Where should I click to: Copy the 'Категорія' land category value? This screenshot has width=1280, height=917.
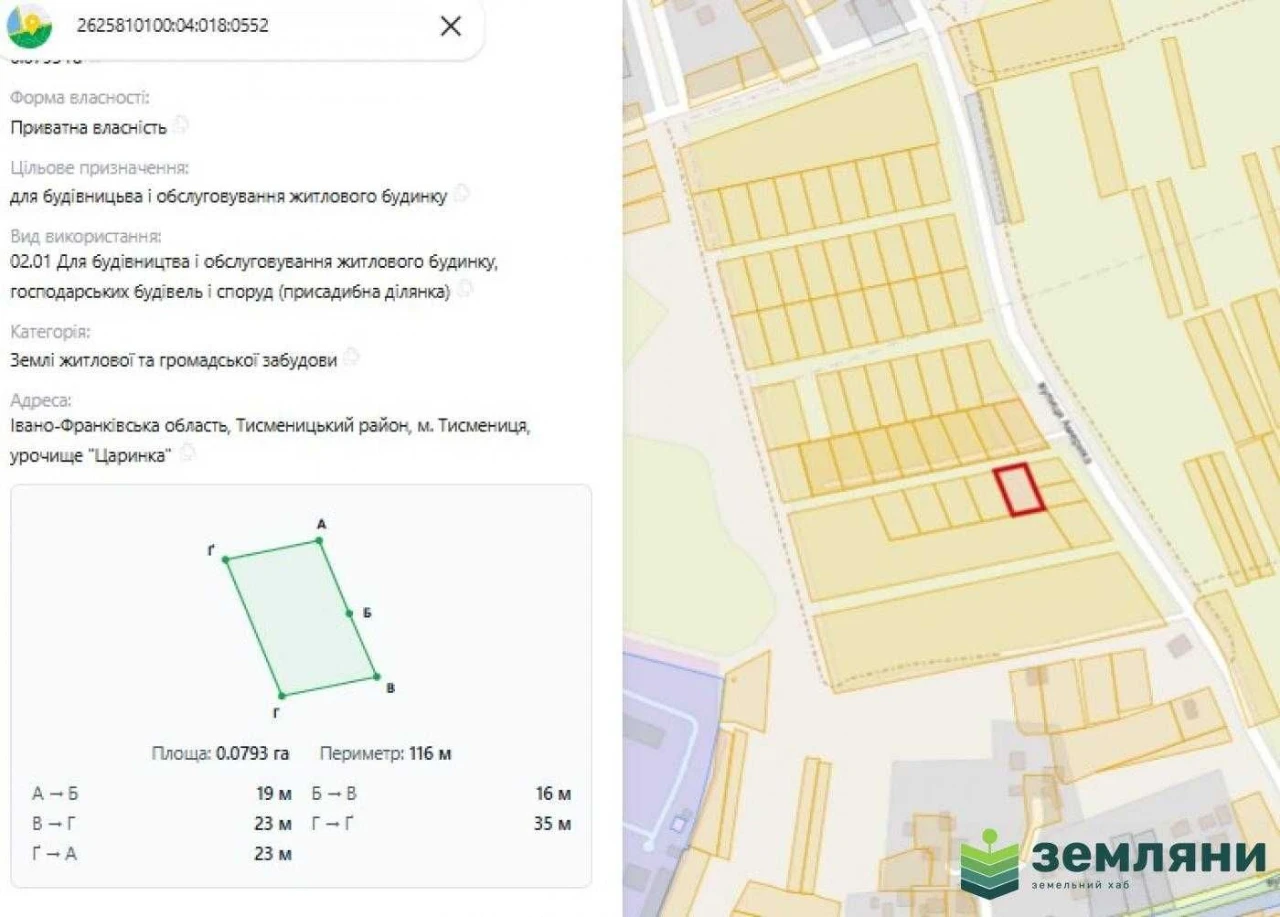point(351,359)
